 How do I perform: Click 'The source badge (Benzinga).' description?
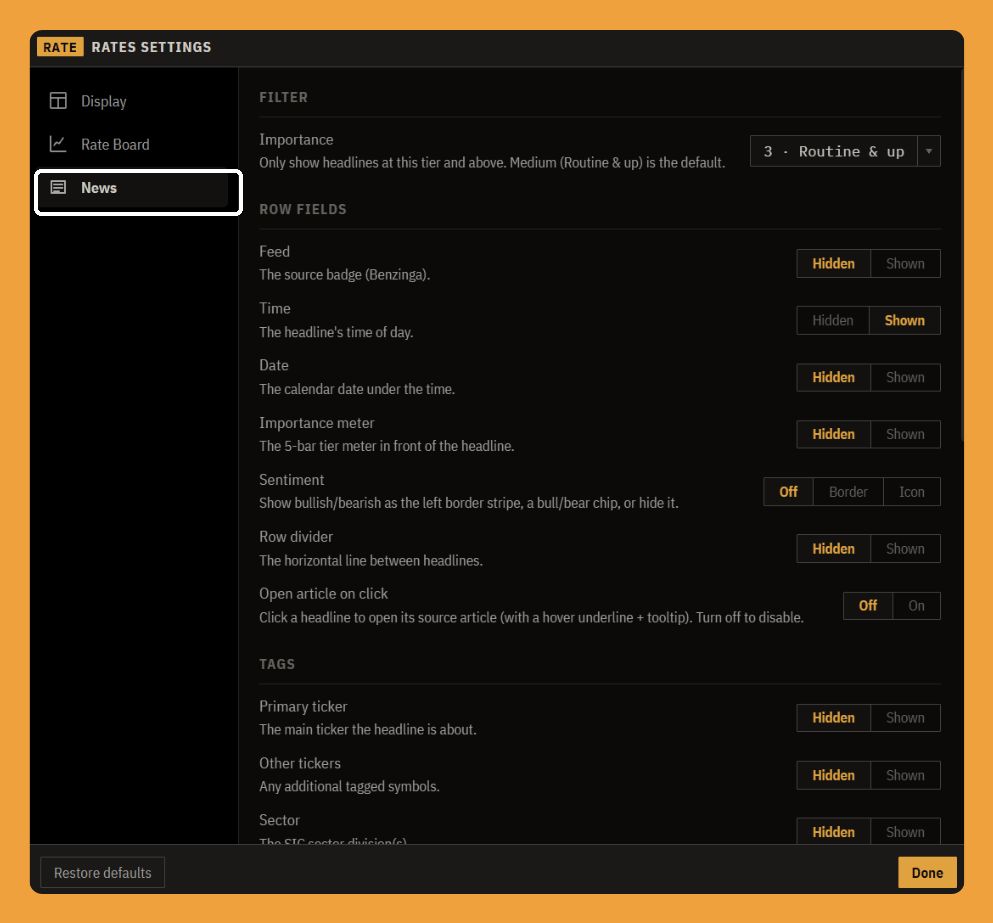[x=345, y=275]
